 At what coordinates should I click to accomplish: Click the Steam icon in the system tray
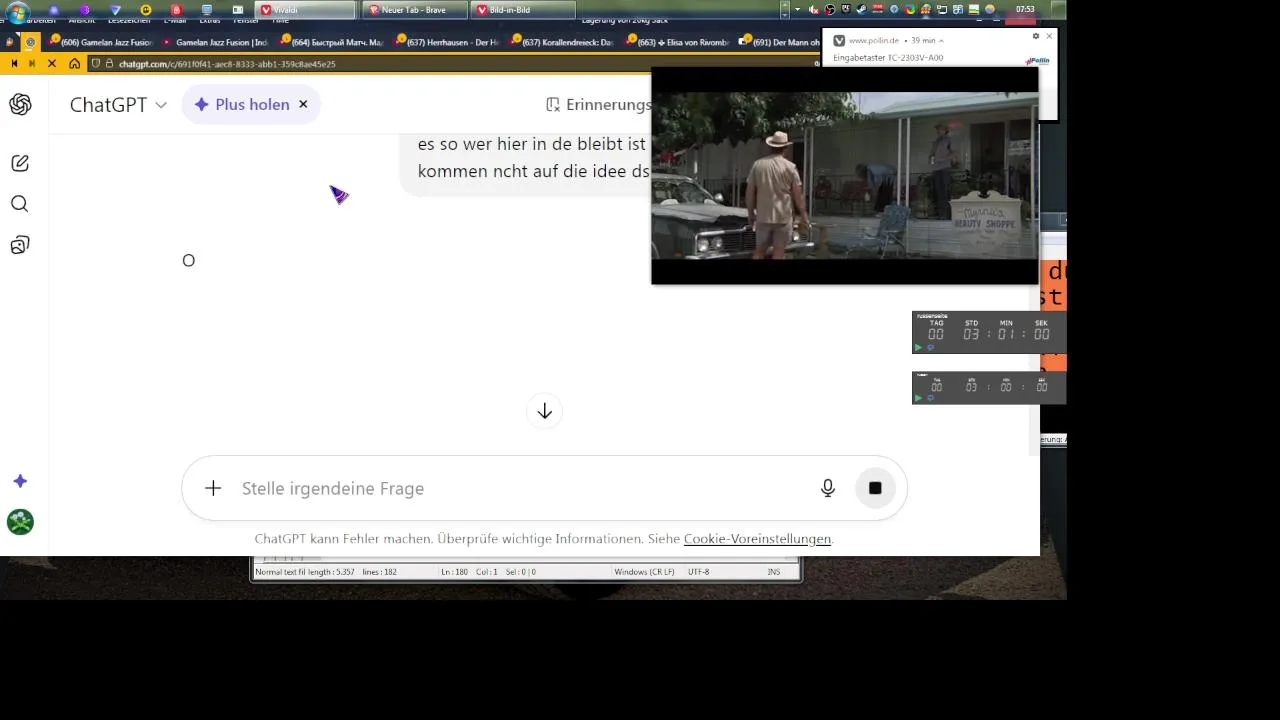click(x=861, y=10)
